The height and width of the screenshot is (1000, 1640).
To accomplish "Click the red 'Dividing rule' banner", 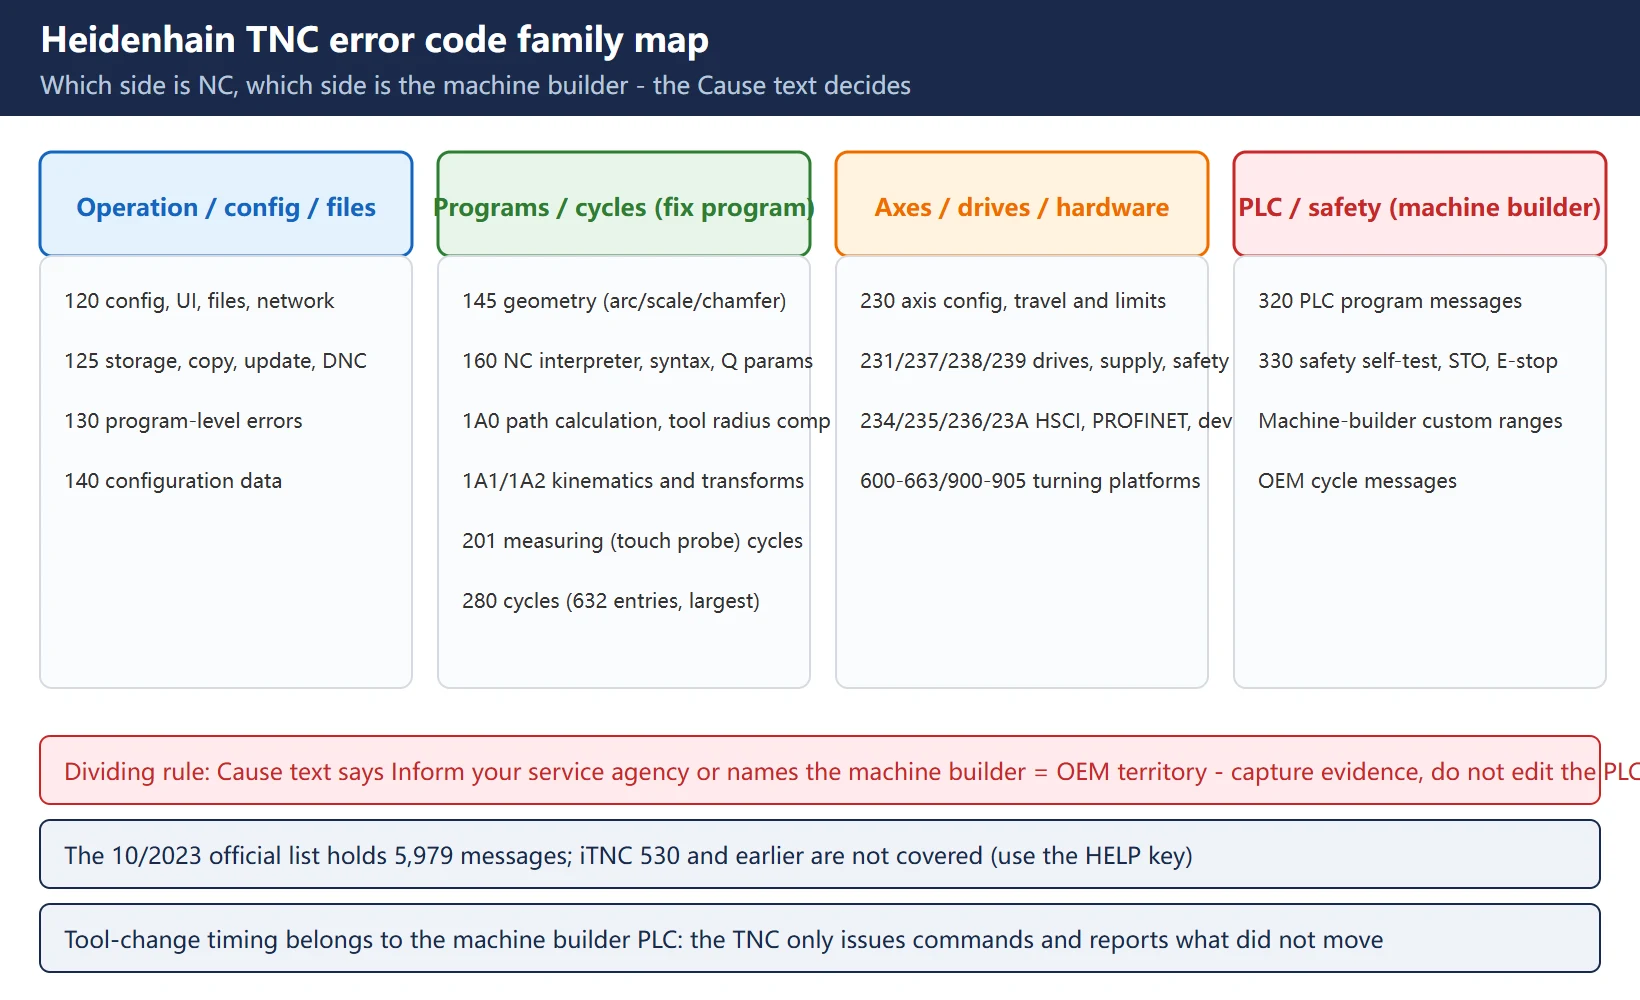I will pyautogui.click(x=820, y=770).
